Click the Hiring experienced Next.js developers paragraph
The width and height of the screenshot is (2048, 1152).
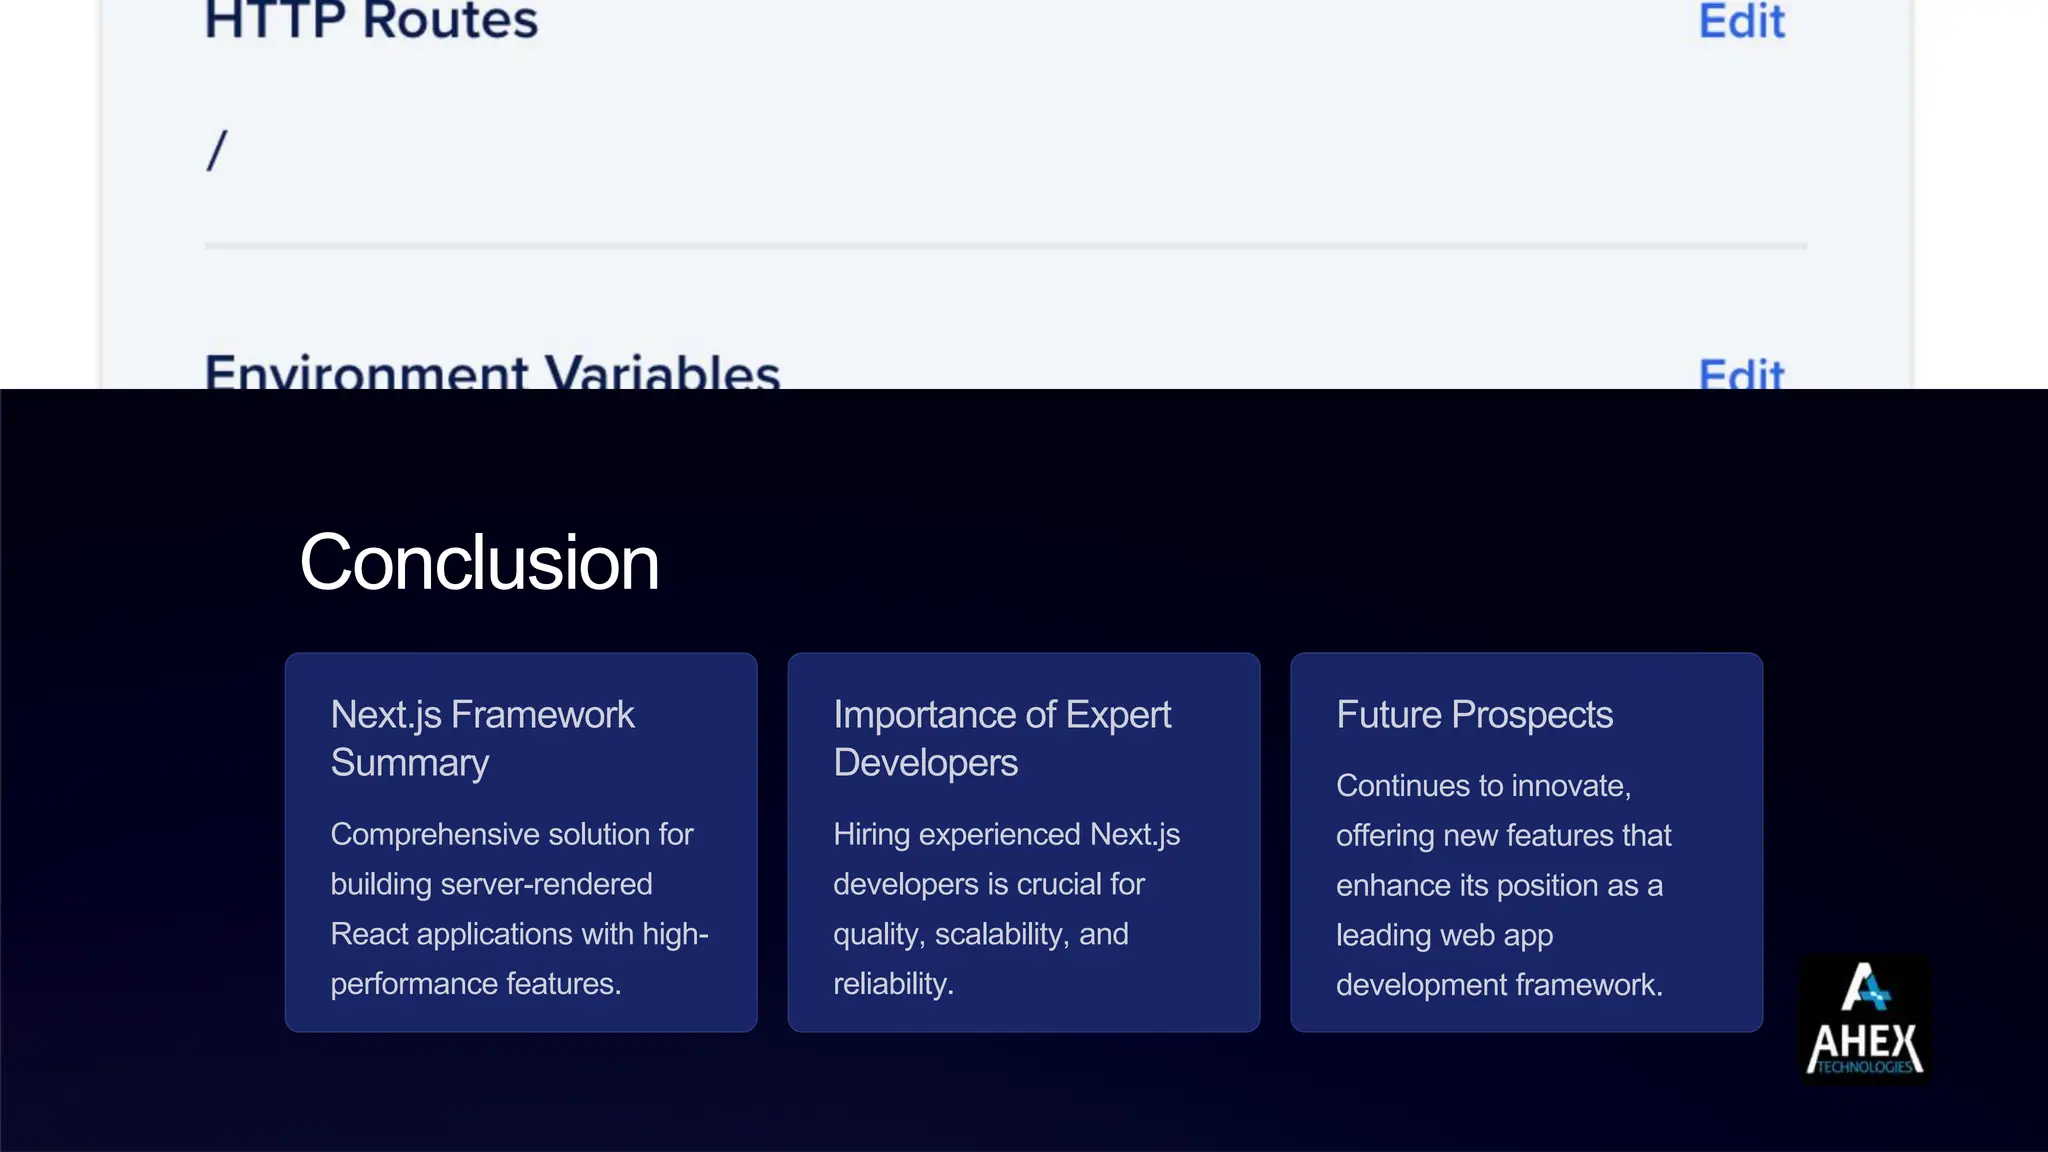click(1006, 908)
